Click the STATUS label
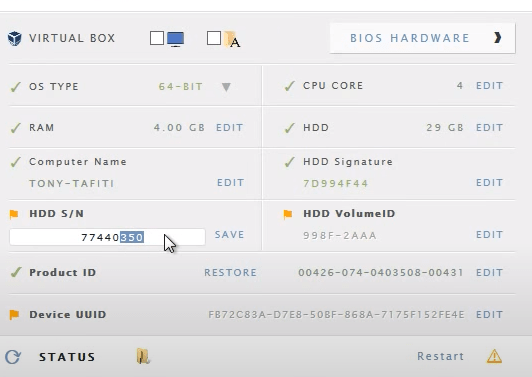Viewport: 532px width, 377px height. pyautogui.click(x=67, y=357)
